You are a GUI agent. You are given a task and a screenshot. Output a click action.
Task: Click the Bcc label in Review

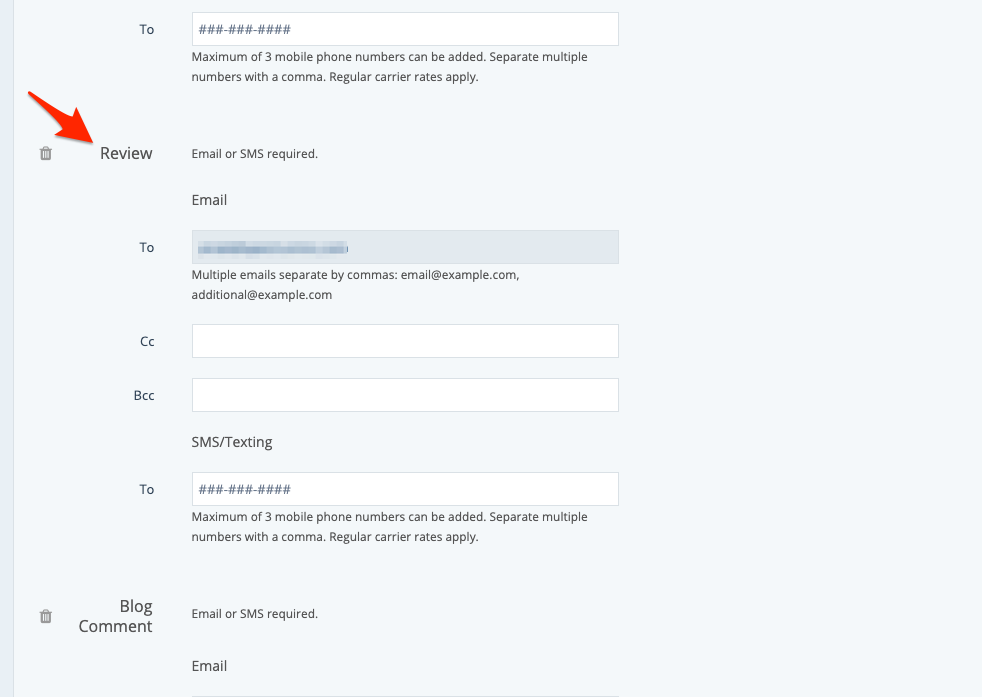click(144, 396)
